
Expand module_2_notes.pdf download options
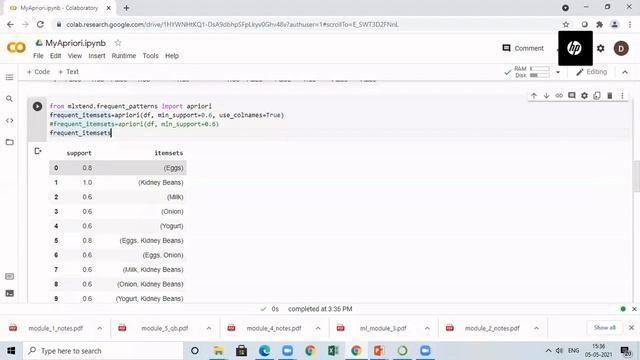point(536,328)
